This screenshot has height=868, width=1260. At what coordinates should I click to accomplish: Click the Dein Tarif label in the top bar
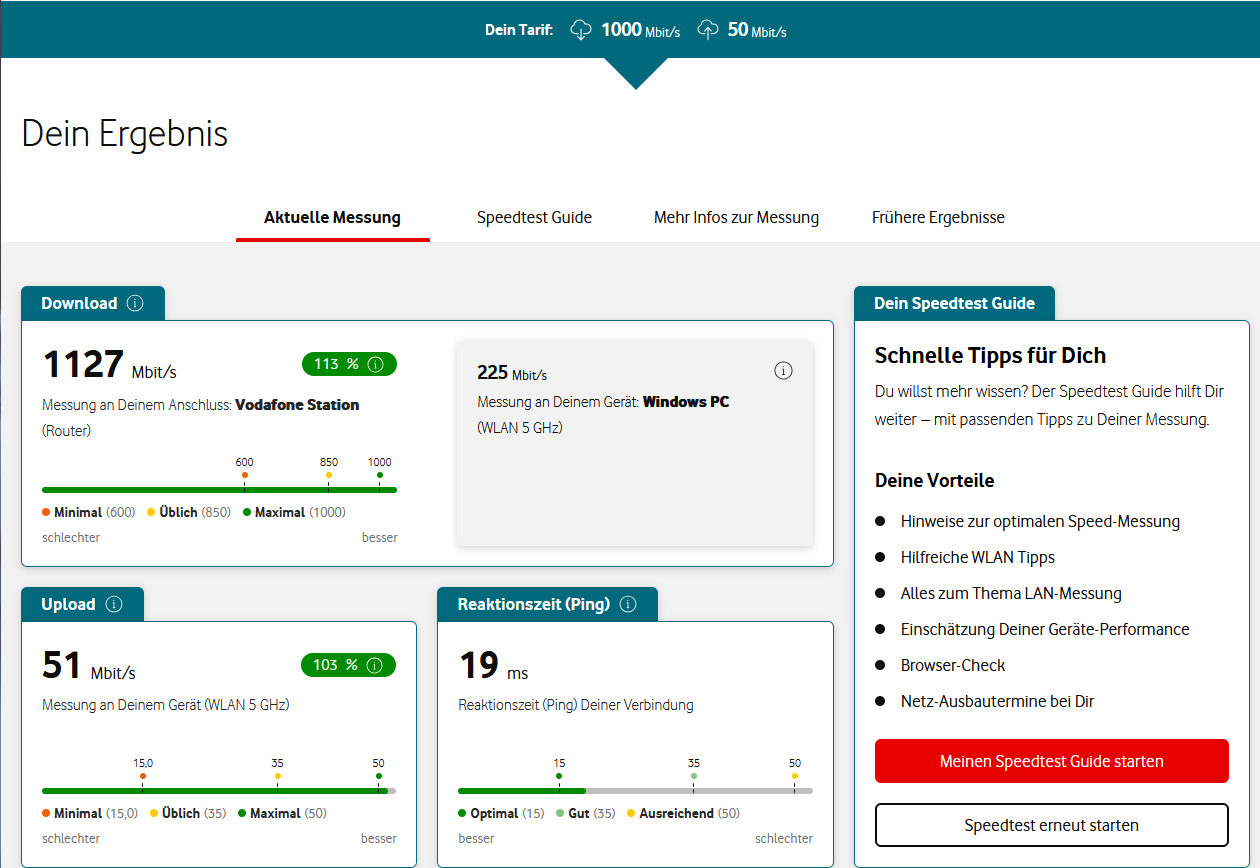coord(519,30)
